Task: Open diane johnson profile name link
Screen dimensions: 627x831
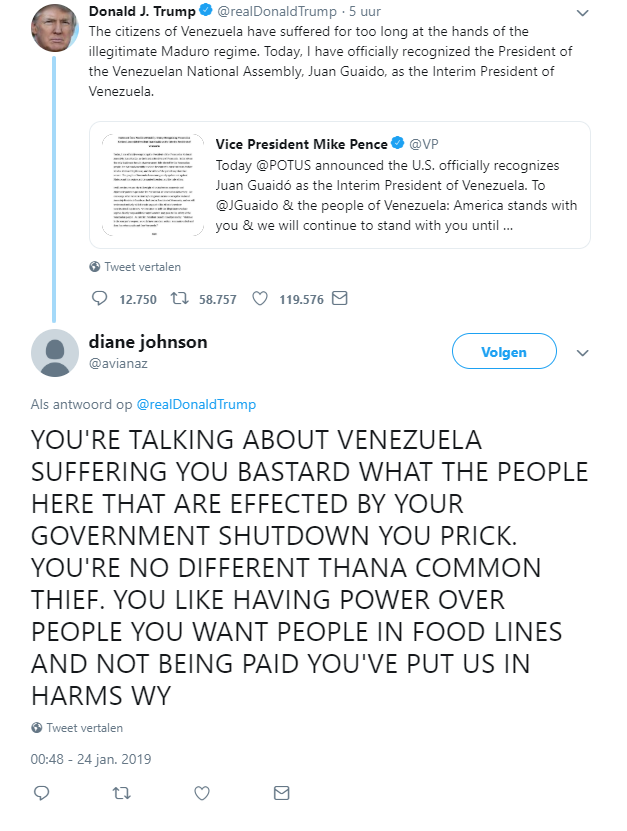Action: (x=148, y=342)
